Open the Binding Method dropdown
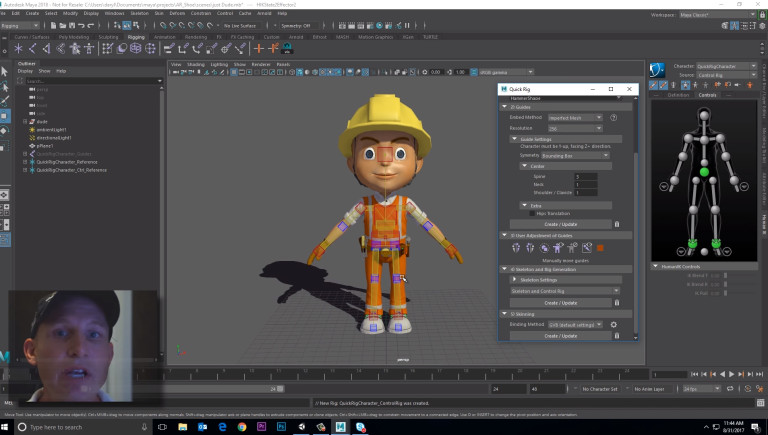 tap(575, 324)
